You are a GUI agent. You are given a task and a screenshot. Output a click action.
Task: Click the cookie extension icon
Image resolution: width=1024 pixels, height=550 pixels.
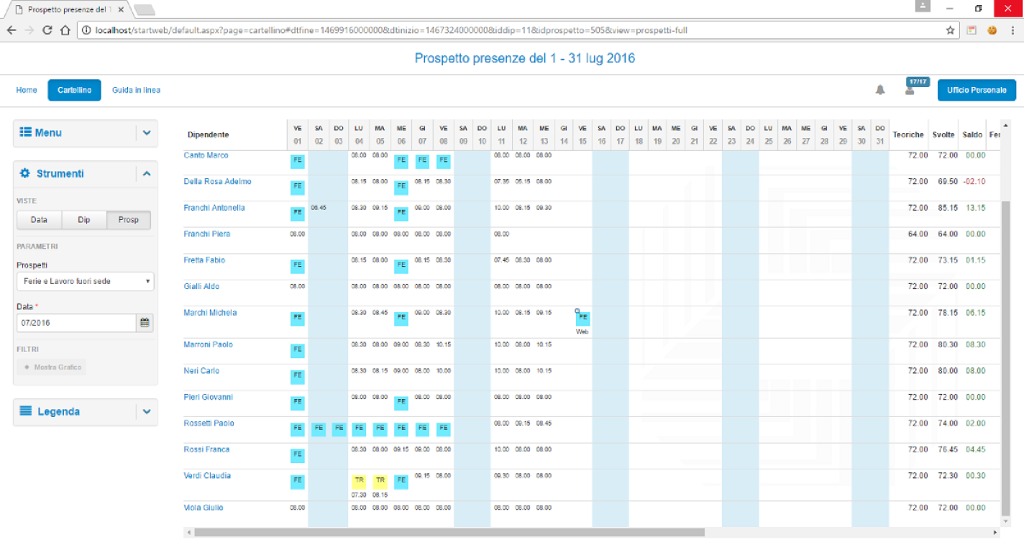pos(991,30)
